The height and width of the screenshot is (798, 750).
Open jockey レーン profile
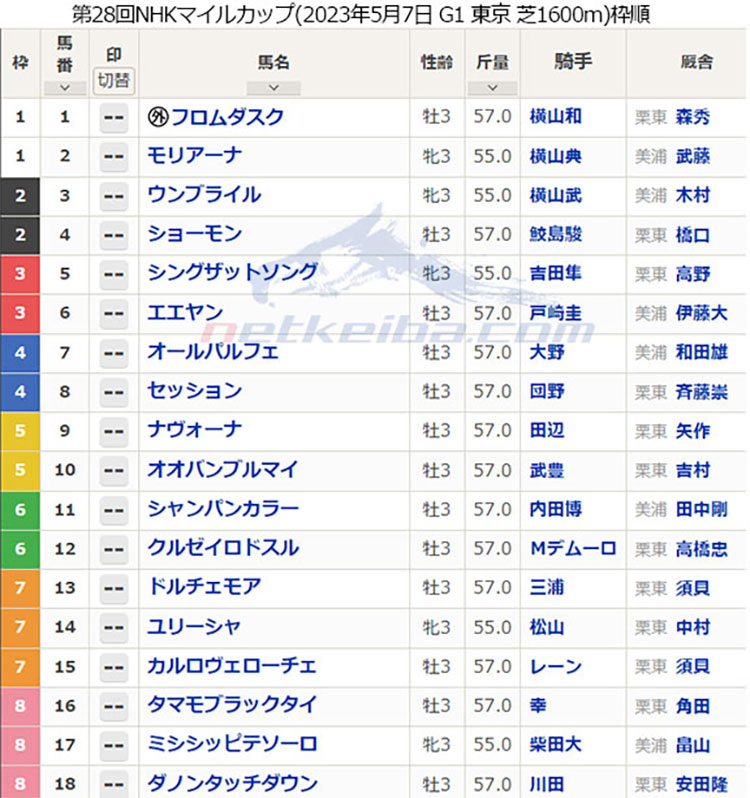(556, 666)
